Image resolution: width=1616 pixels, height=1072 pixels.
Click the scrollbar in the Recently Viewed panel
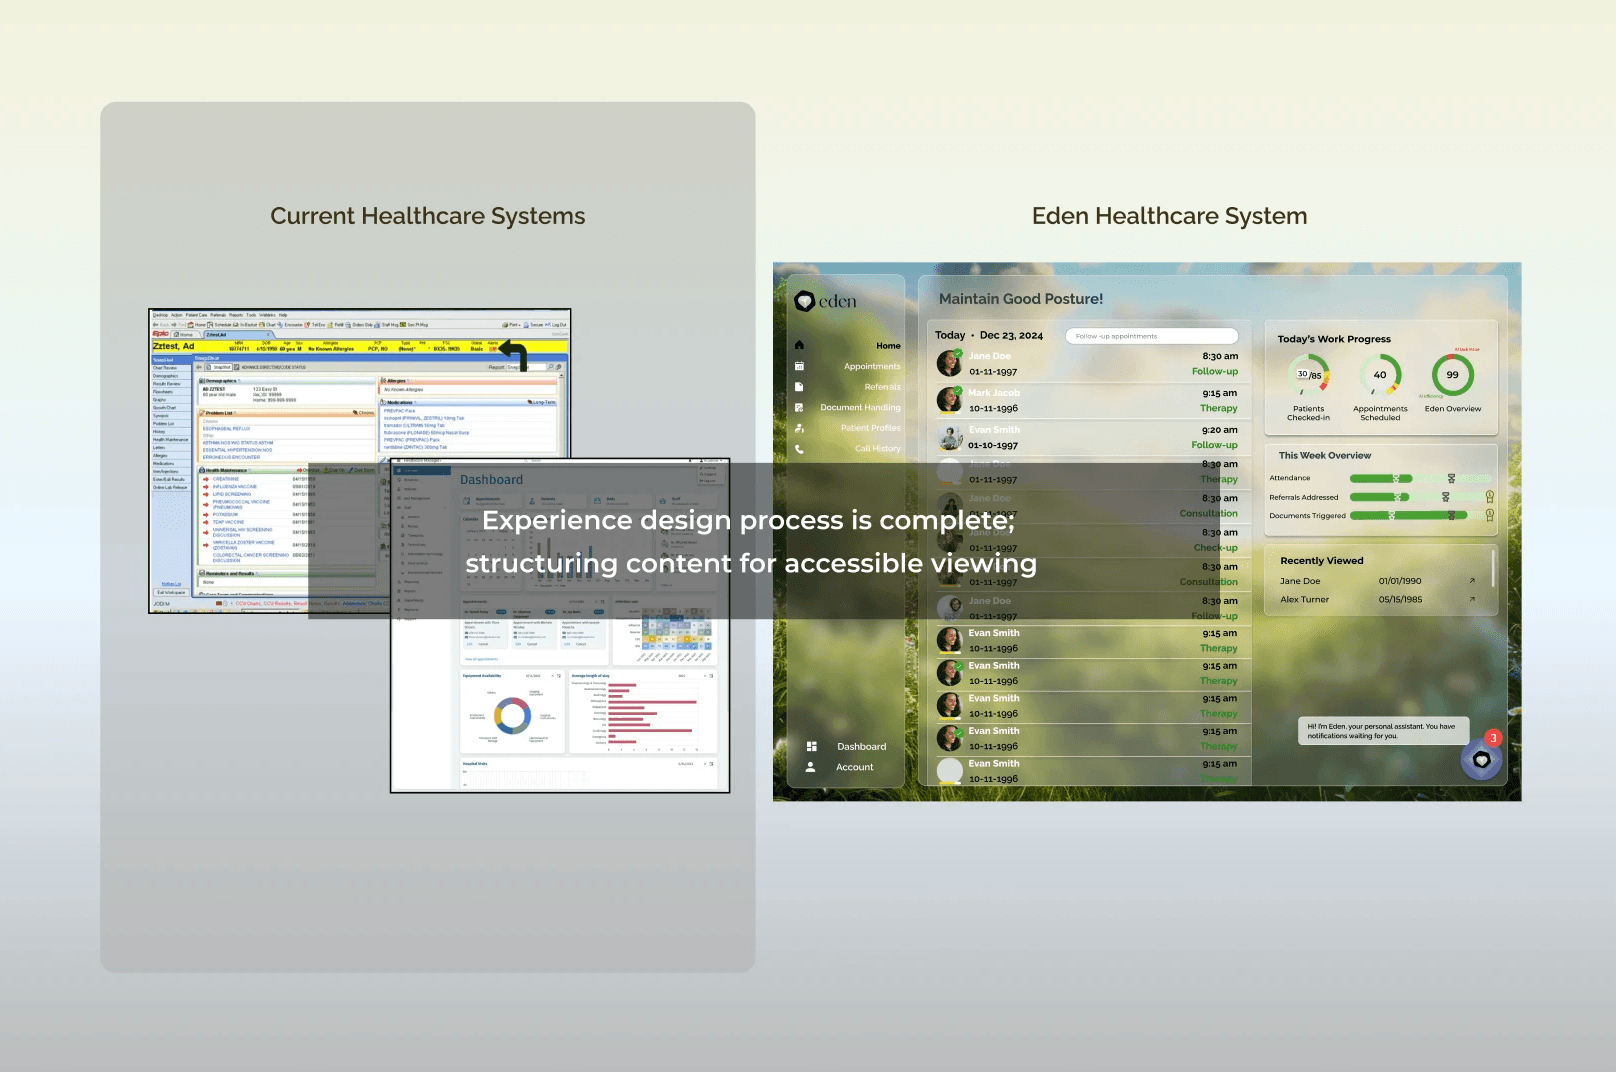[x=1493, y=568]
